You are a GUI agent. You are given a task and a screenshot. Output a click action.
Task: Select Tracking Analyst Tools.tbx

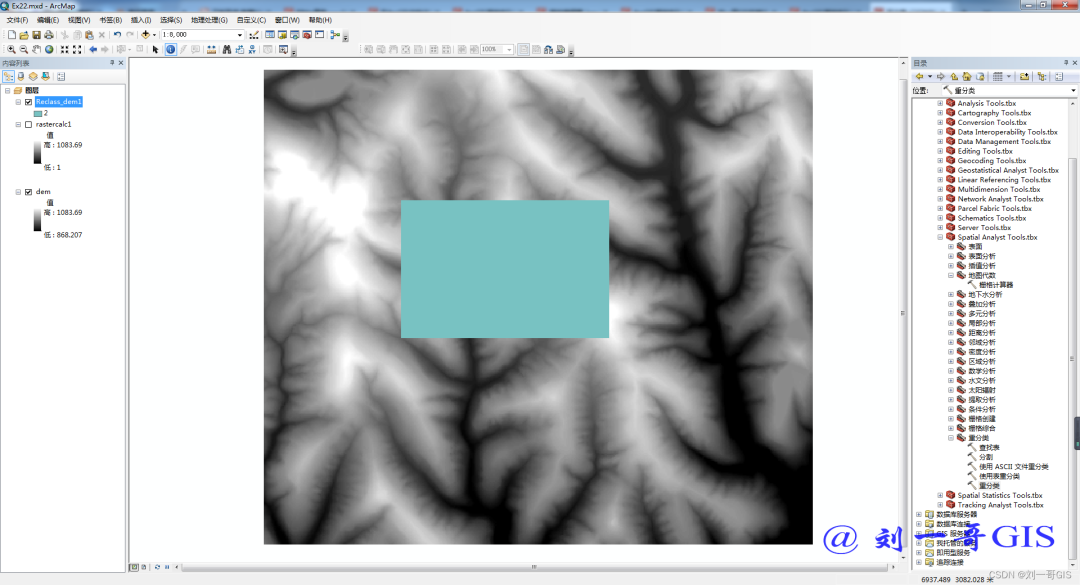(1000, 505)
